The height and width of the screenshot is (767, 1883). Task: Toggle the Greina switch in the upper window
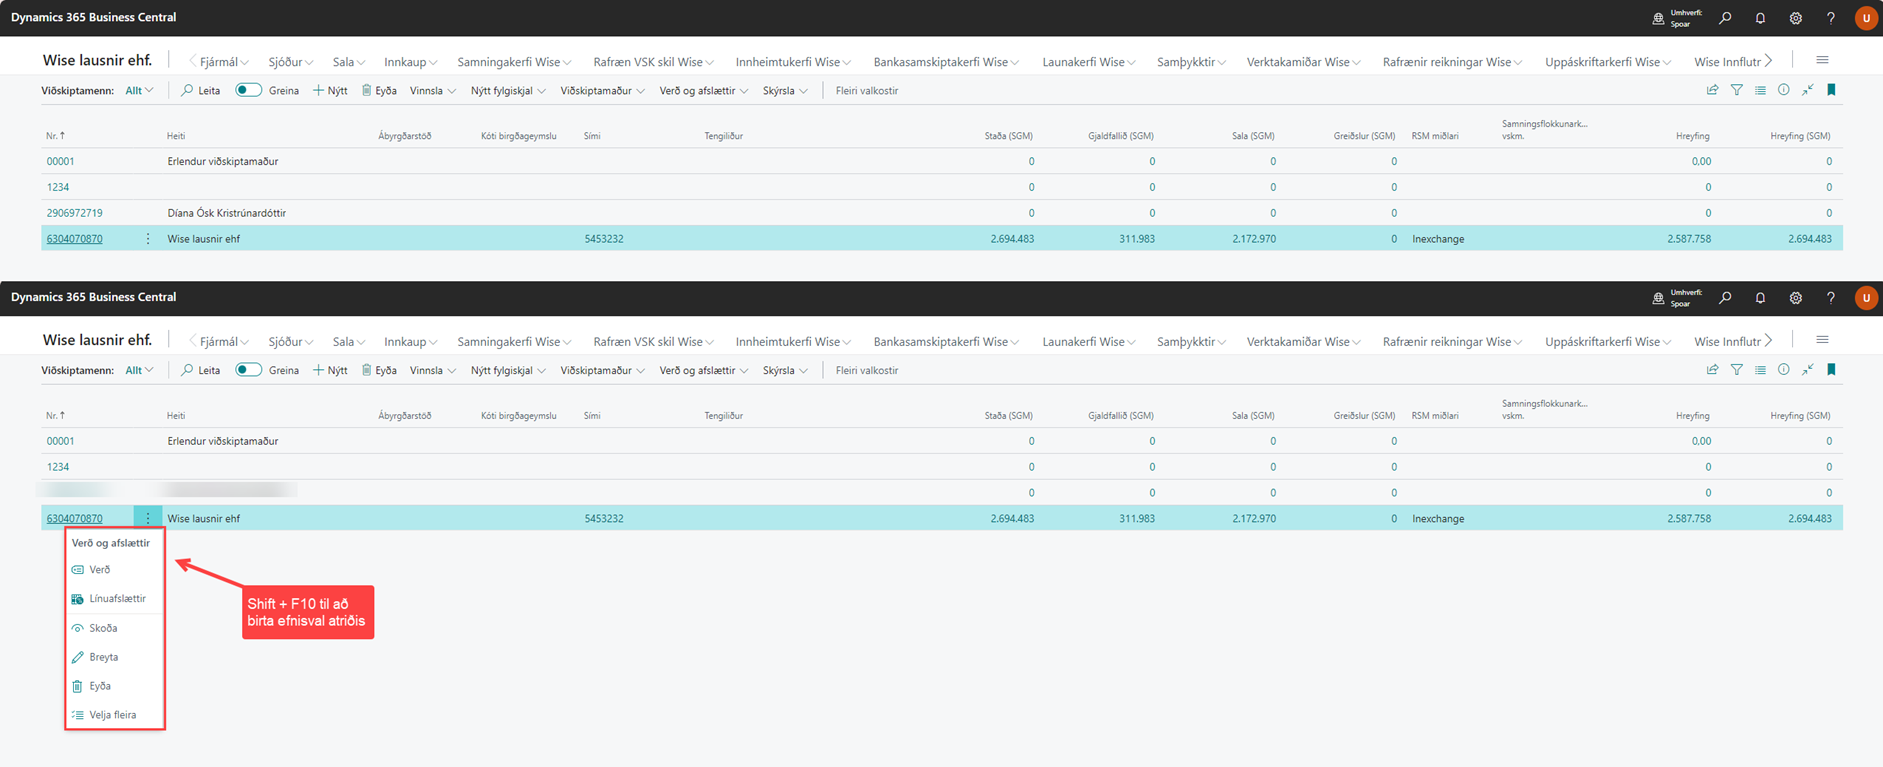[x=248, y=90]
